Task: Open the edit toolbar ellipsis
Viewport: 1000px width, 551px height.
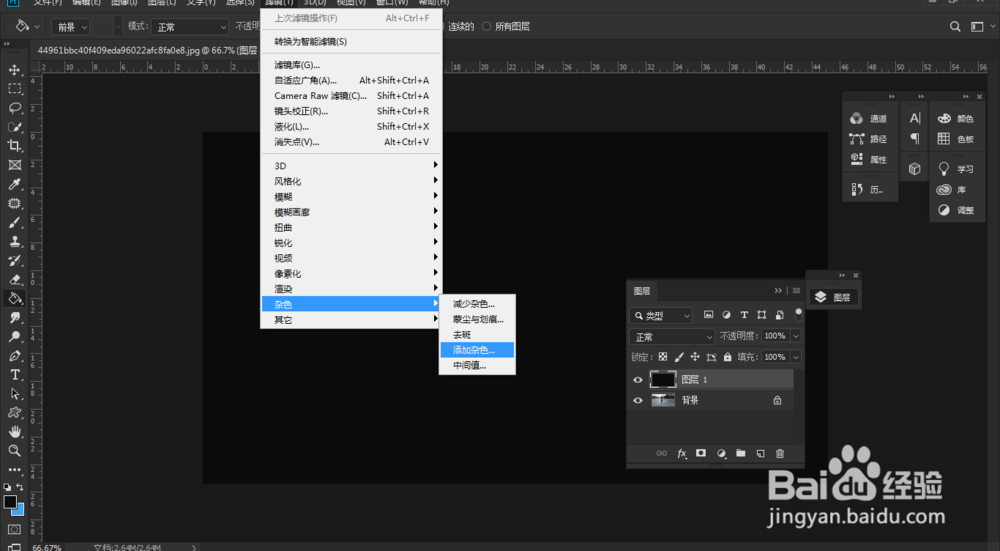Action: pyautogui.click(x=15, y=470)
